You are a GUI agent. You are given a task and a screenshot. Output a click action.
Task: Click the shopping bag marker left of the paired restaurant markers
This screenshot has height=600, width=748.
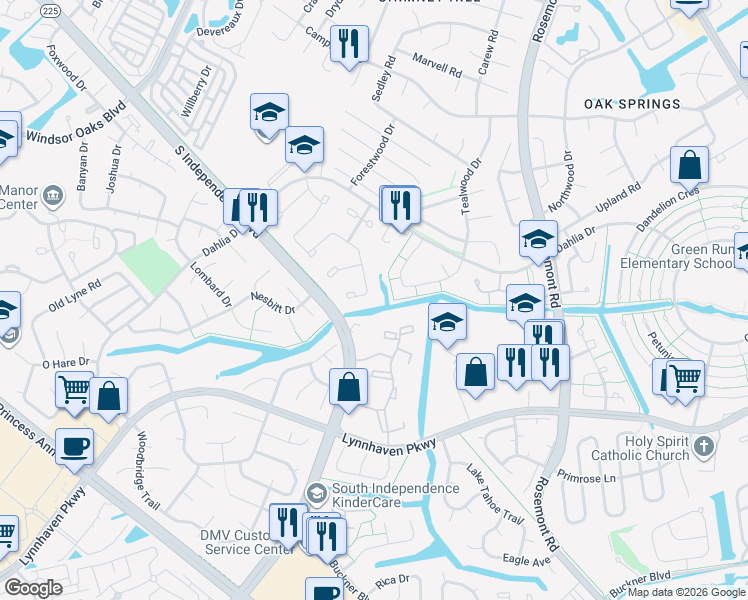click(x=475, y=372)
